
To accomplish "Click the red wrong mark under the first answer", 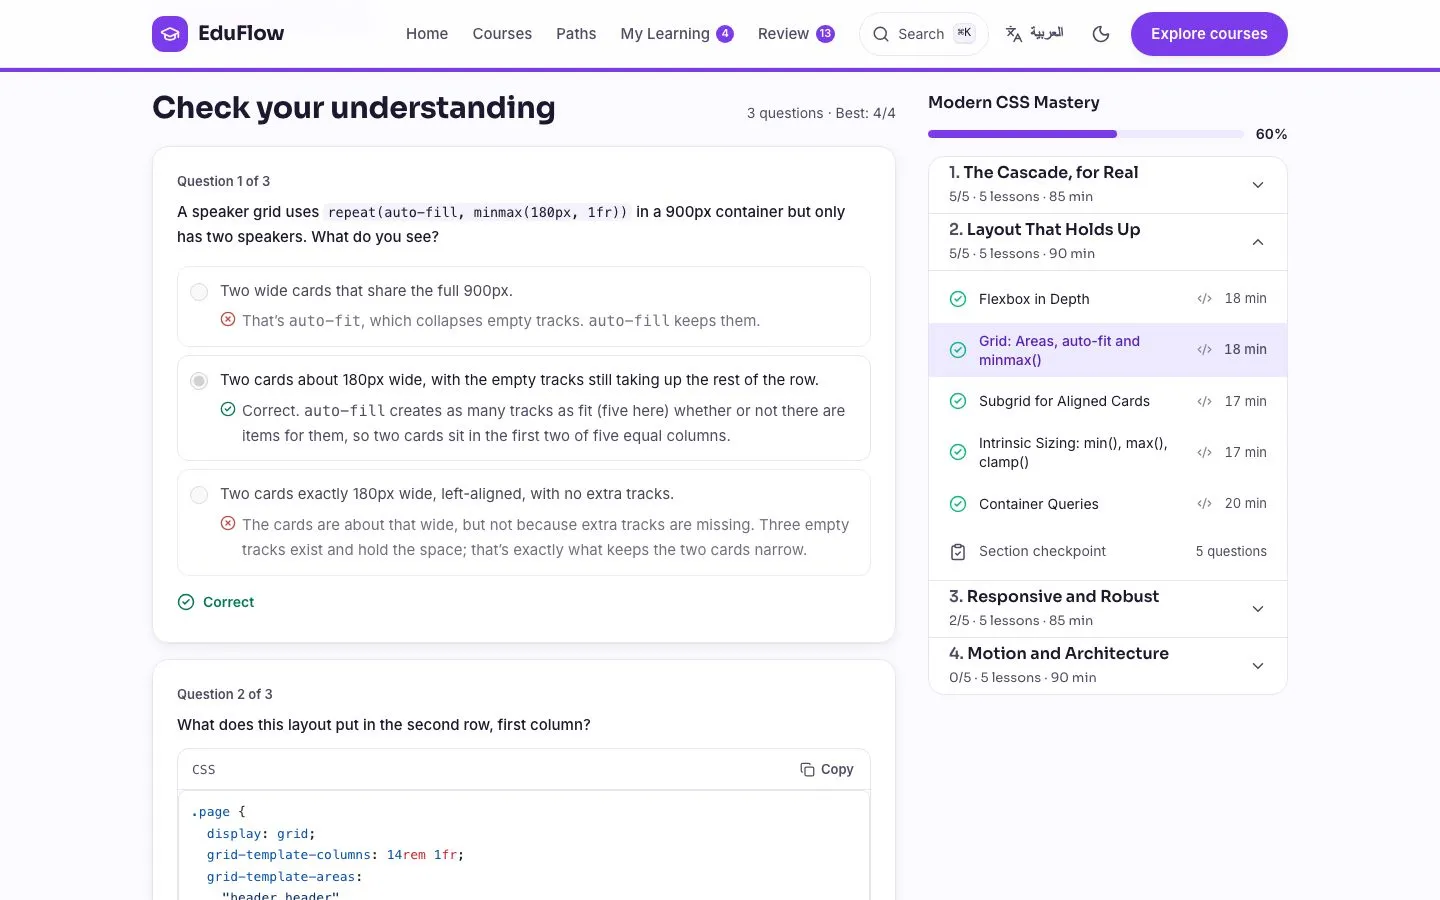I will (x=228, y=320).
